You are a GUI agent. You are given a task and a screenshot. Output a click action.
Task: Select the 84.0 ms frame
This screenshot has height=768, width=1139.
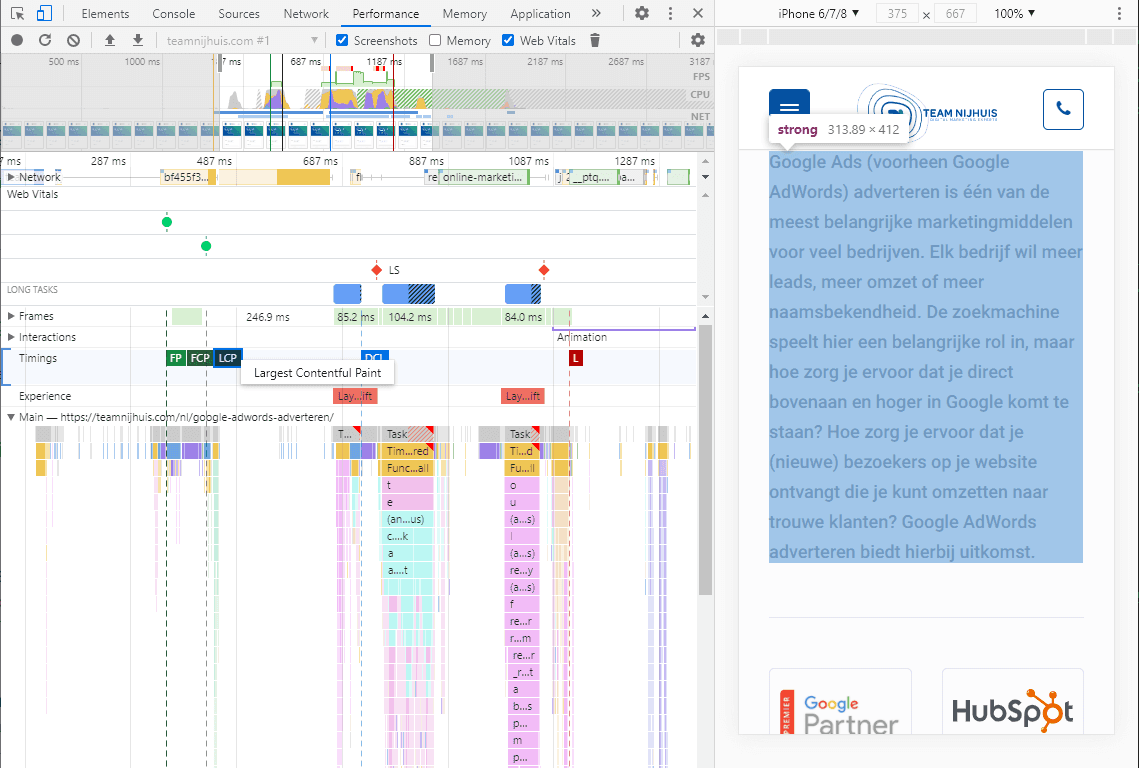click(x=523, y=317)
